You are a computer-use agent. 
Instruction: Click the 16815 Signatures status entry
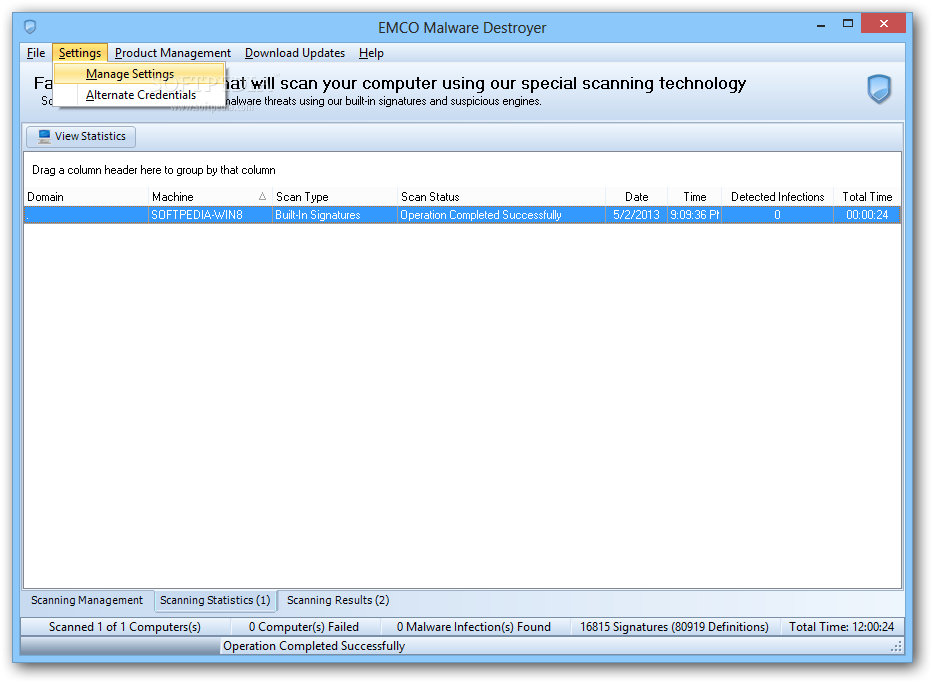(674, 627)
